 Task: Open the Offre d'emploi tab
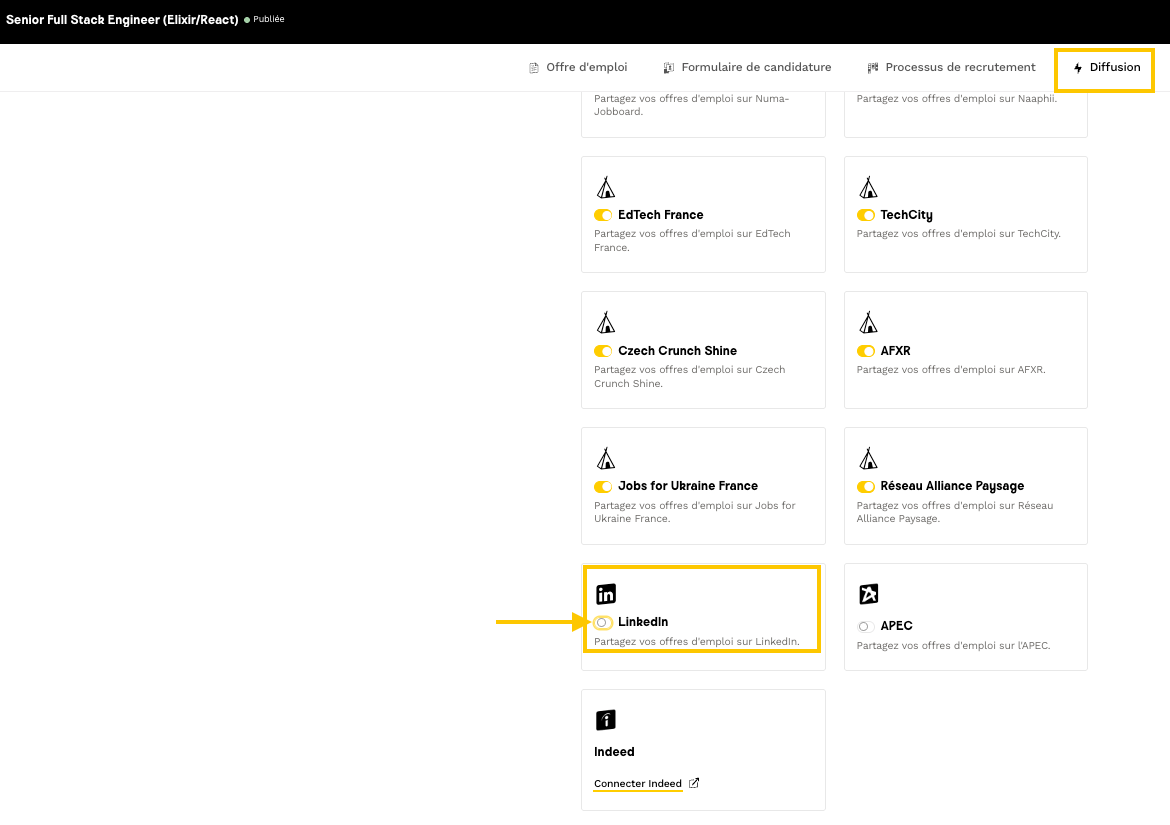[x=578, y=68]
